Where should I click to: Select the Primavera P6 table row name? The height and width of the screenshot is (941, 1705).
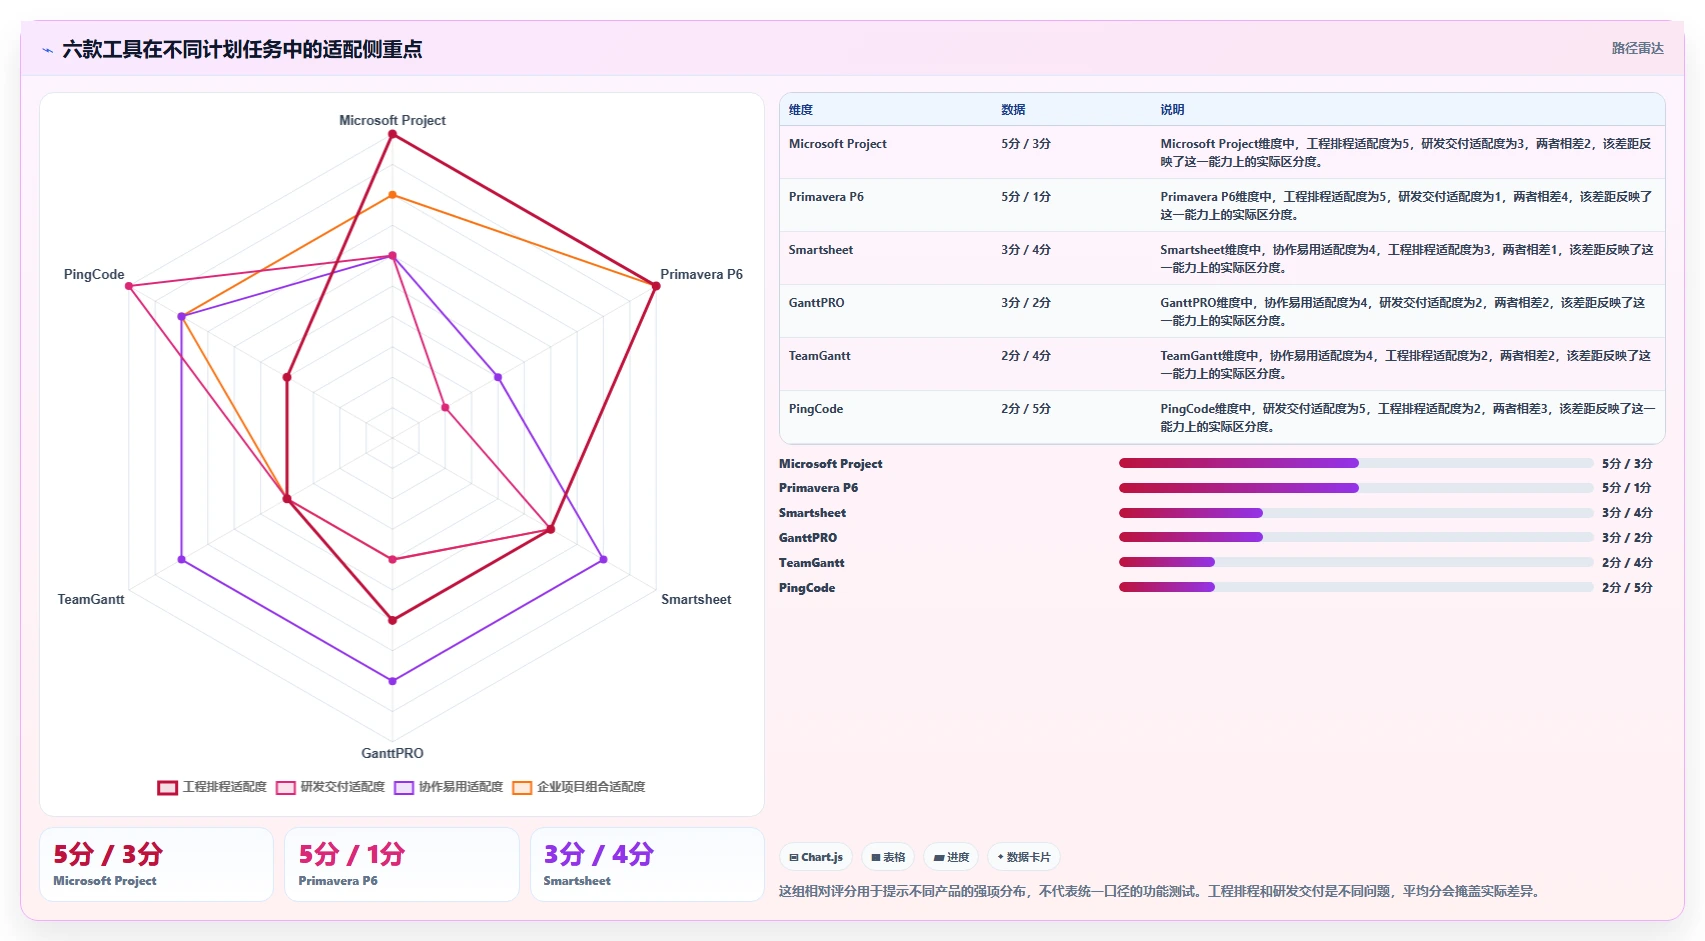click(826, 197)
